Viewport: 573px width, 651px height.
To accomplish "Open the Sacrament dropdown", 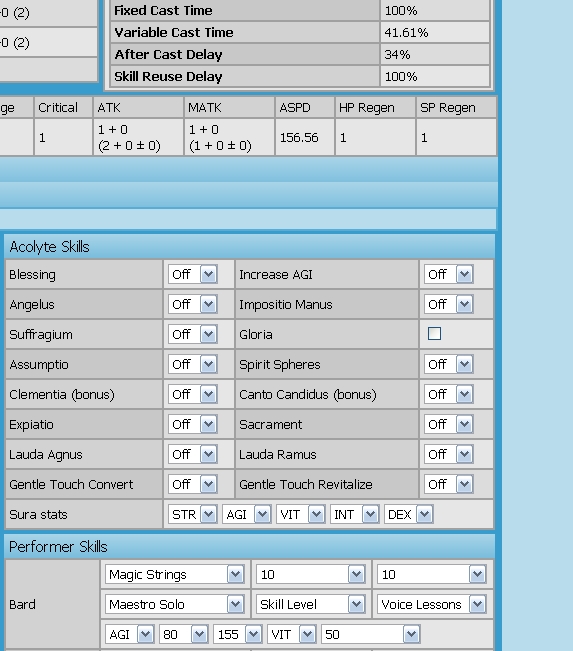I will click(x=448, y=424).
